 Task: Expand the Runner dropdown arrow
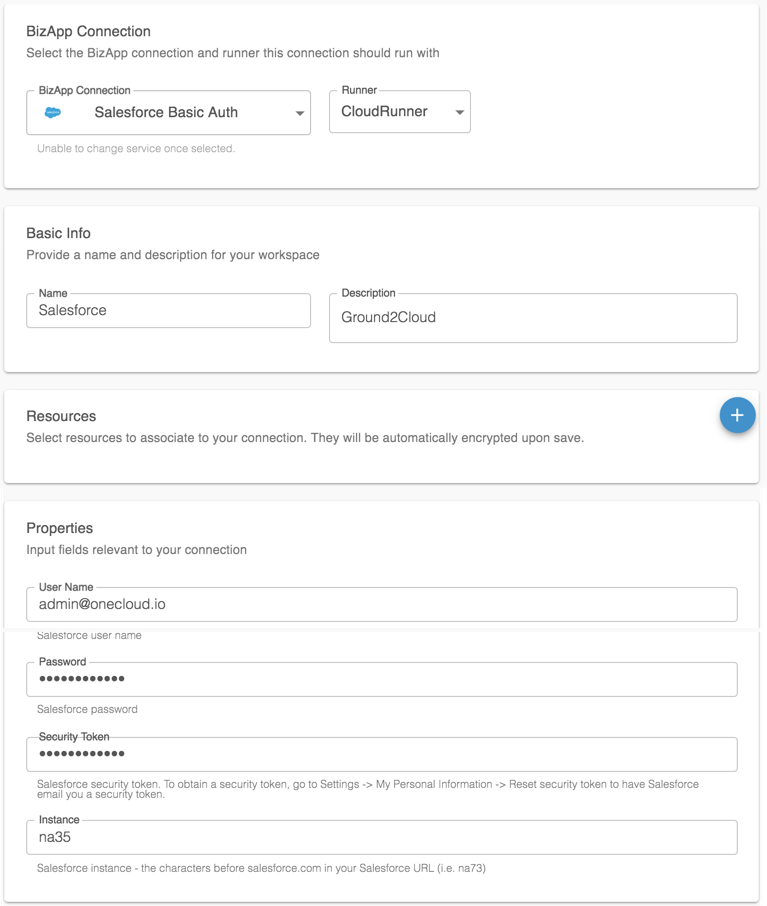pos(460,112)
